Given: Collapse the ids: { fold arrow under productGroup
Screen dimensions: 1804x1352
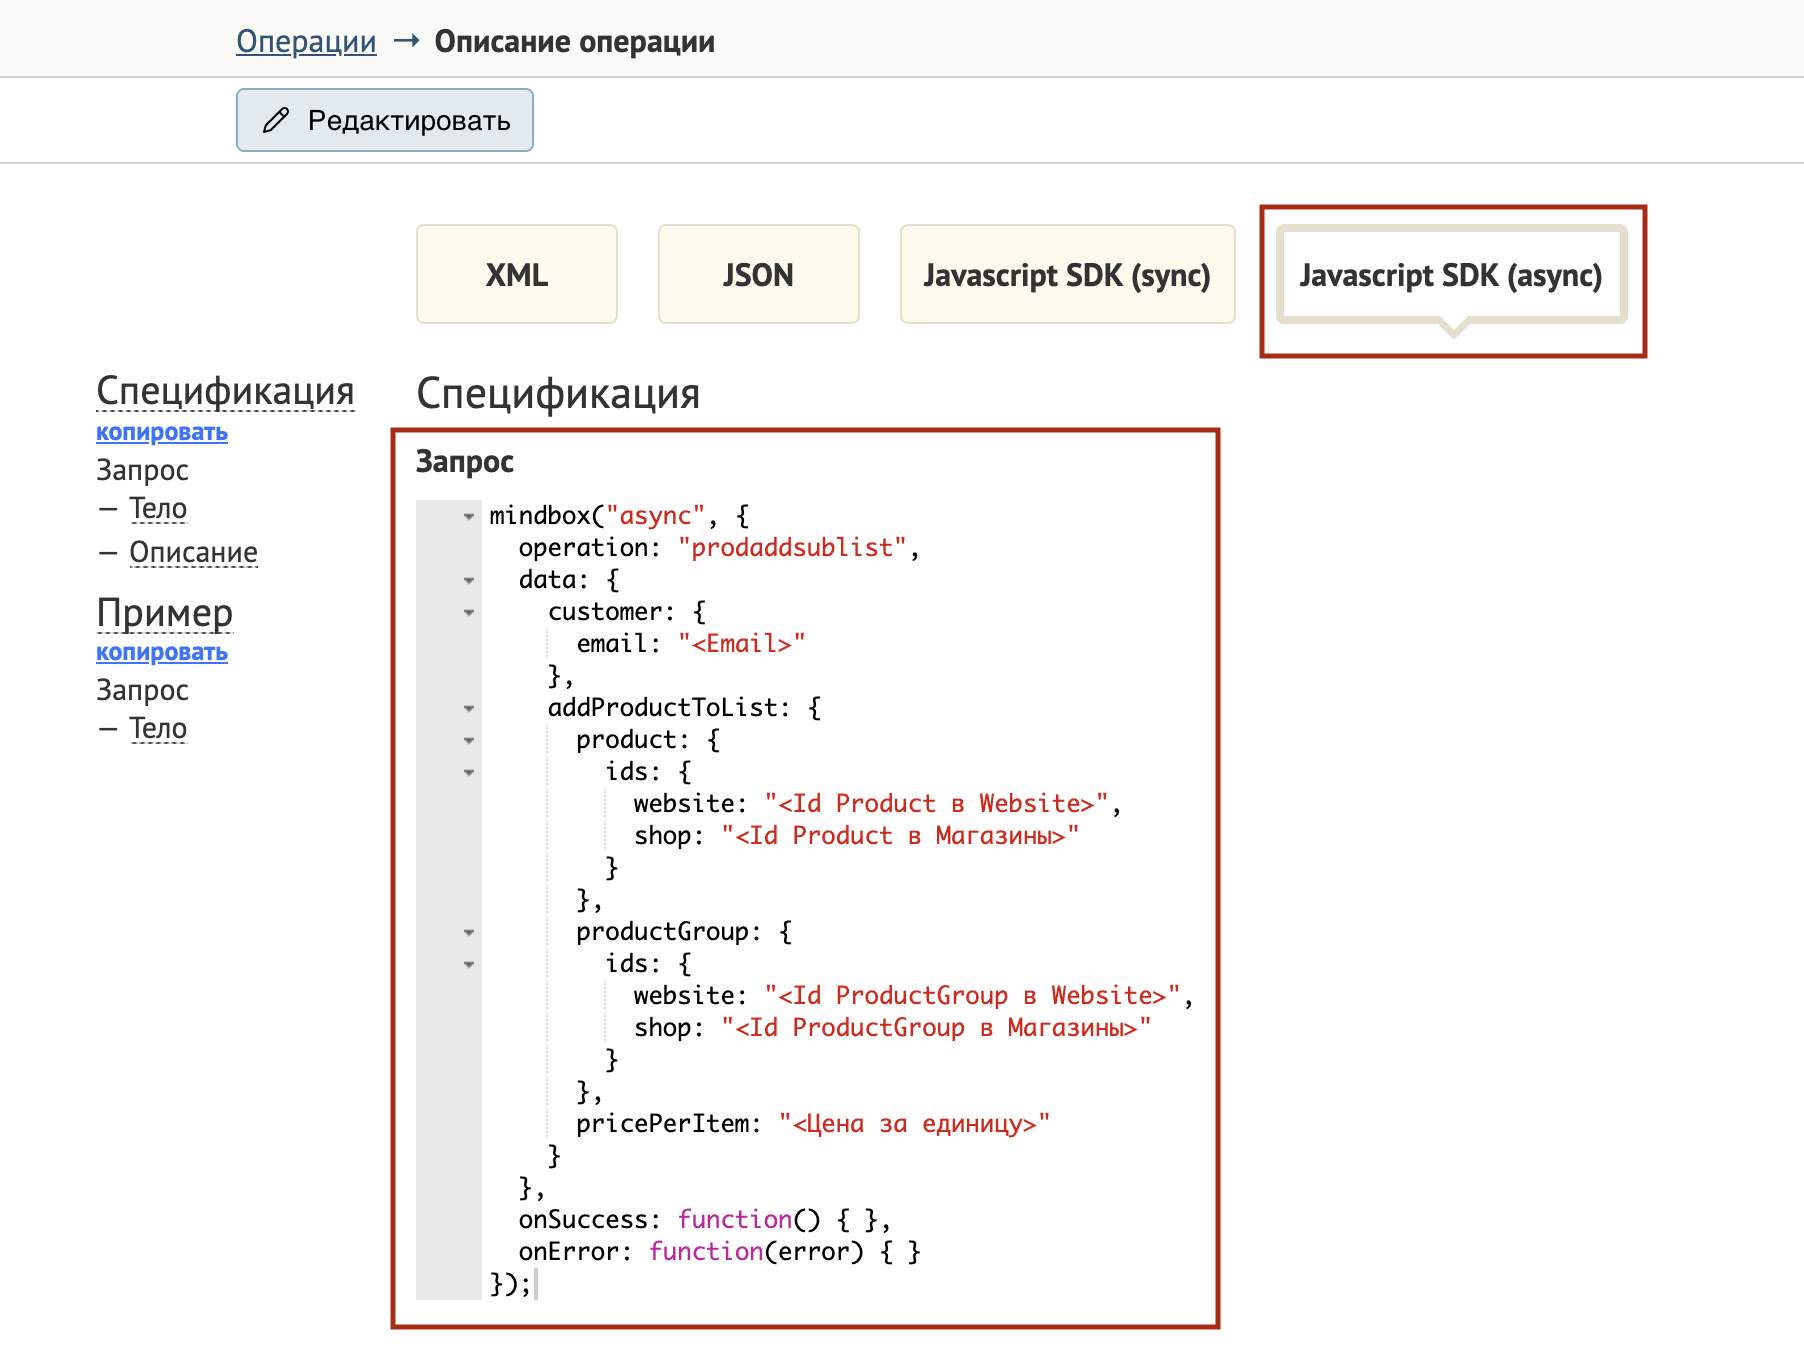Looking at the screenshot, I should (x=469, y=965).
